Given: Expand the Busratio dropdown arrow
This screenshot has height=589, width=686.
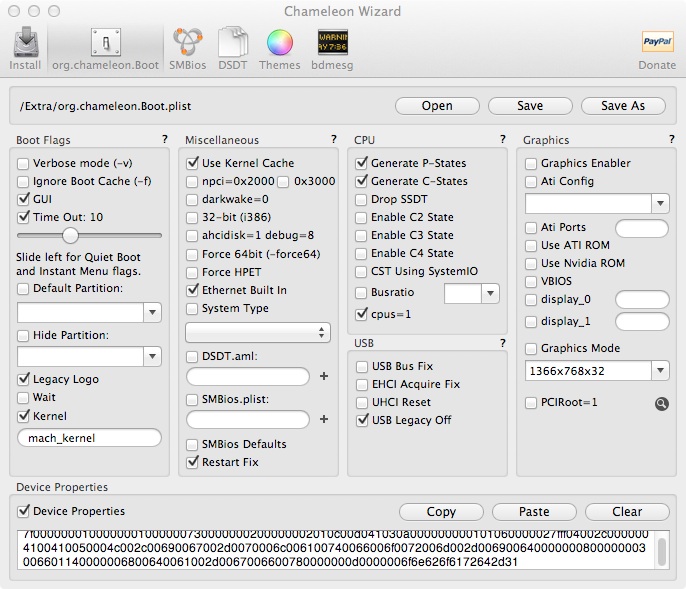Looking at the screenshot, I should coord(490,293).
